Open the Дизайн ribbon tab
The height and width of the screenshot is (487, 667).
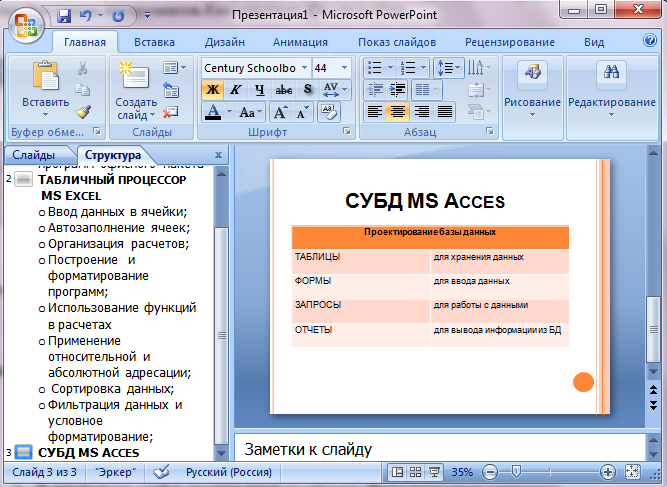coord(225,42)
